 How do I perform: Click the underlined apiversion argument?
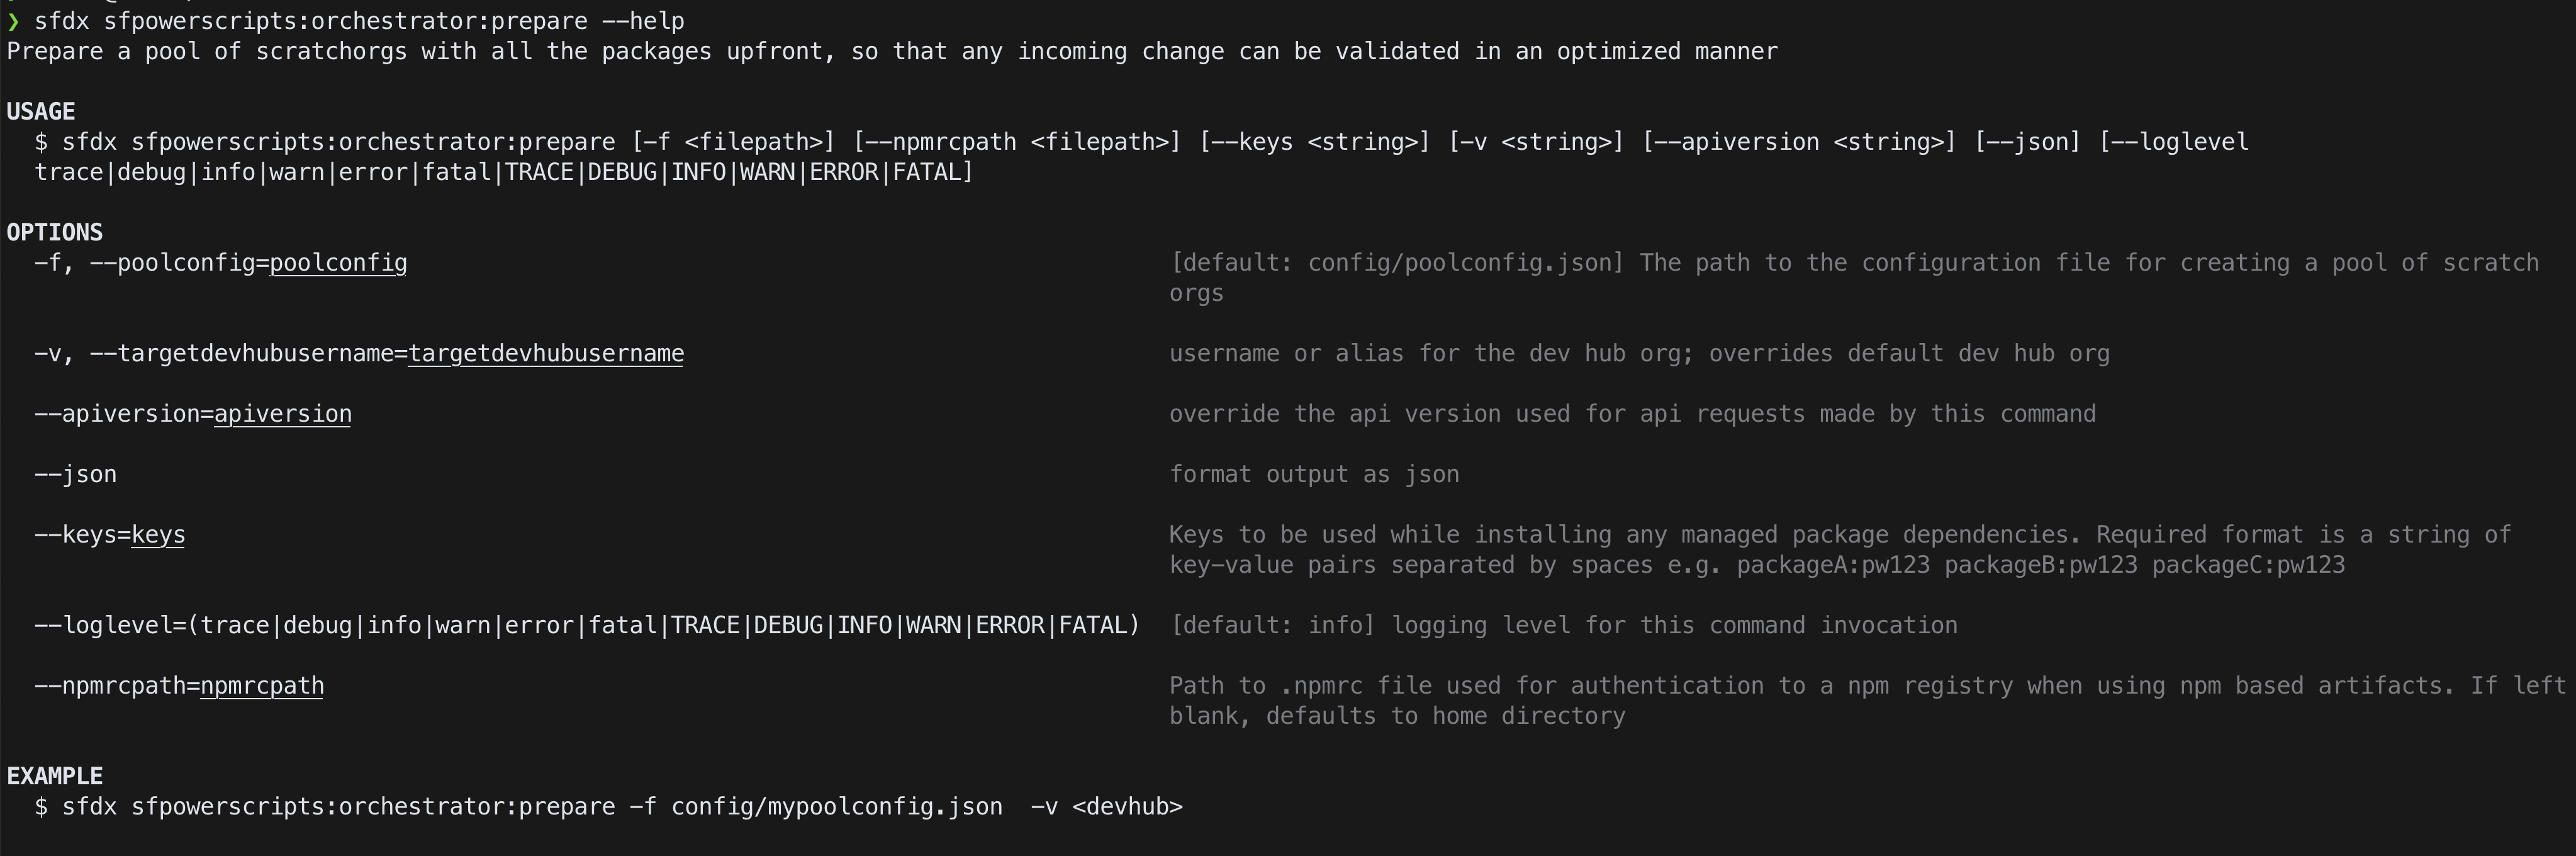tap(283, 414)
